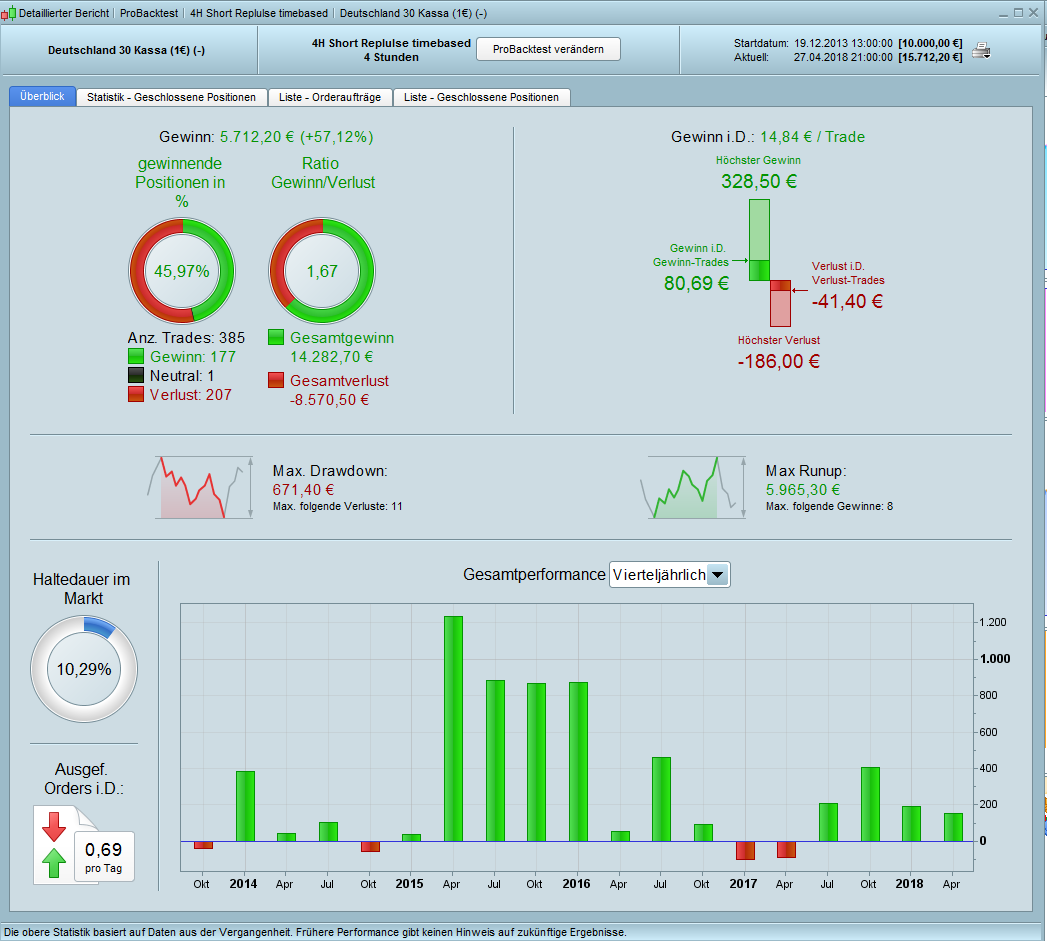Click the -41,40 € average loss value
Viewport: 1047px width, 941px height.
(x=847, y=301)
